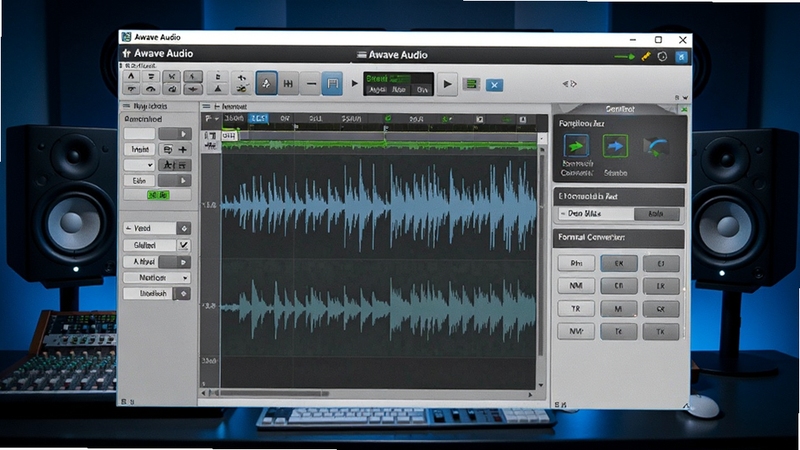This screenshot has width=800, height=450.
Task: Toggle the dark arrow switch in the top left row
Action: pyautogui.click(x=174, y=134)
